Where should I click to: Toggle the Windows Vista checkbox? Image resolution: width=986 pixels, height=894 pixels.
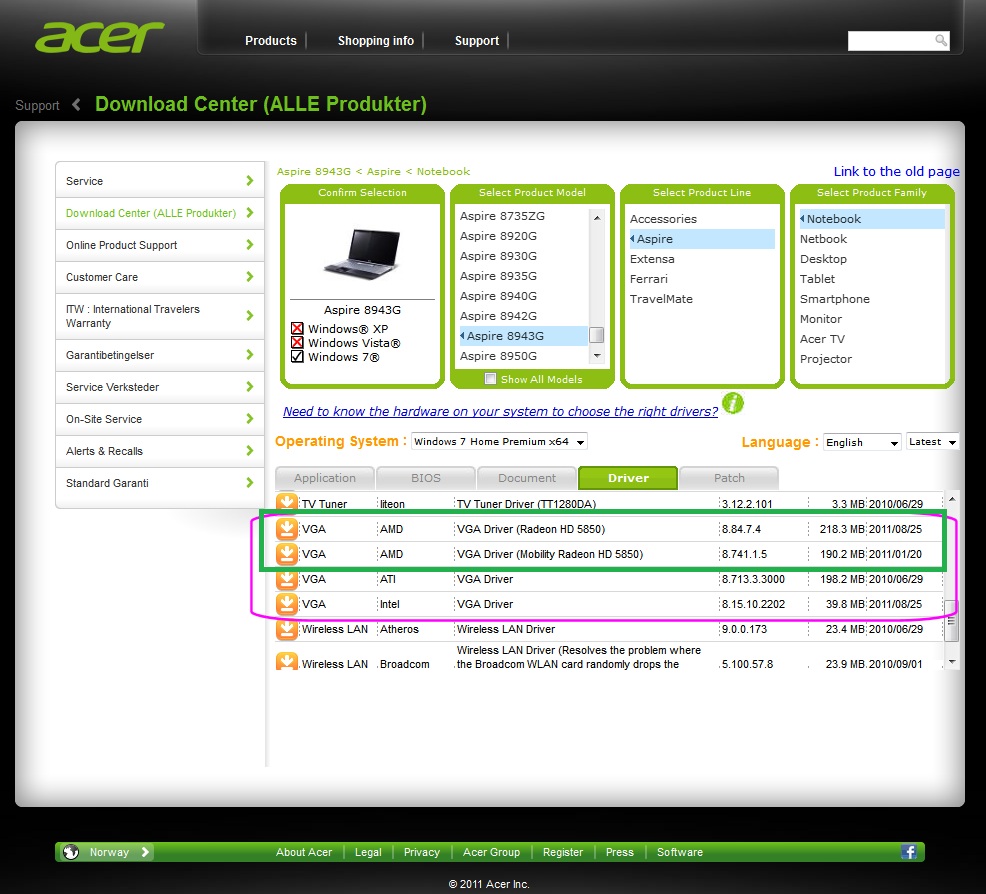click(297, 343)
